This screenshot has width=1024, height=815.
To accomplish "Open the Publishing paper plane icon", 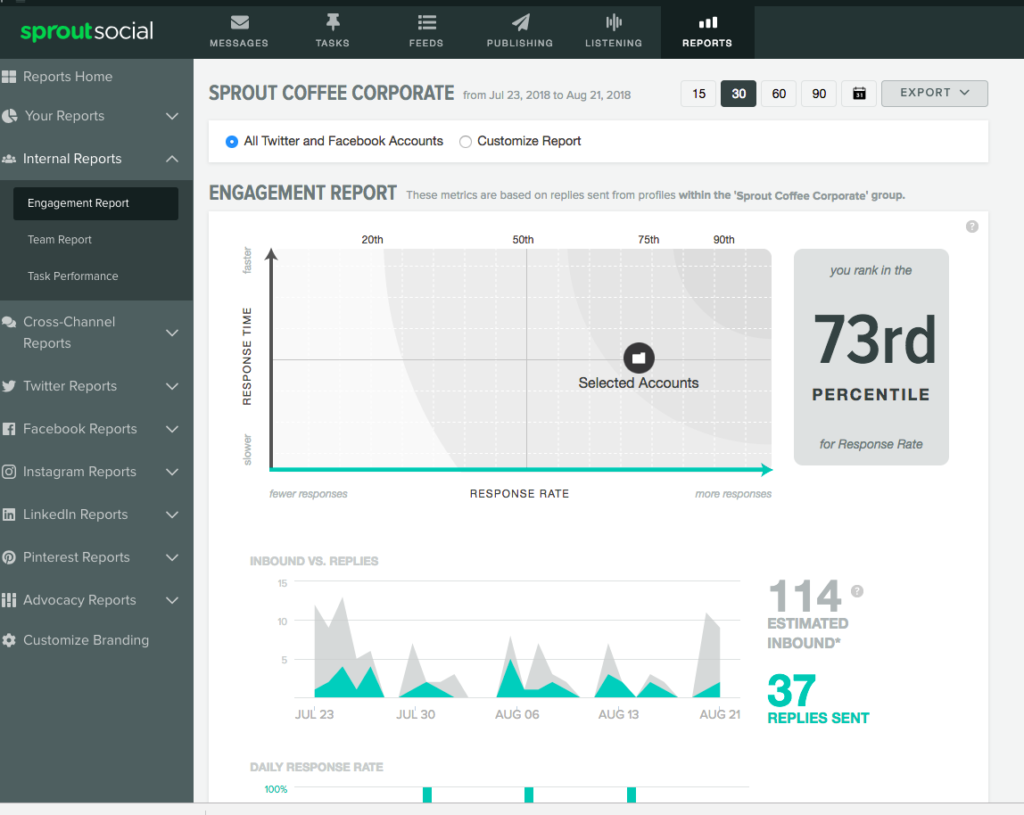I will coord(520,23).
